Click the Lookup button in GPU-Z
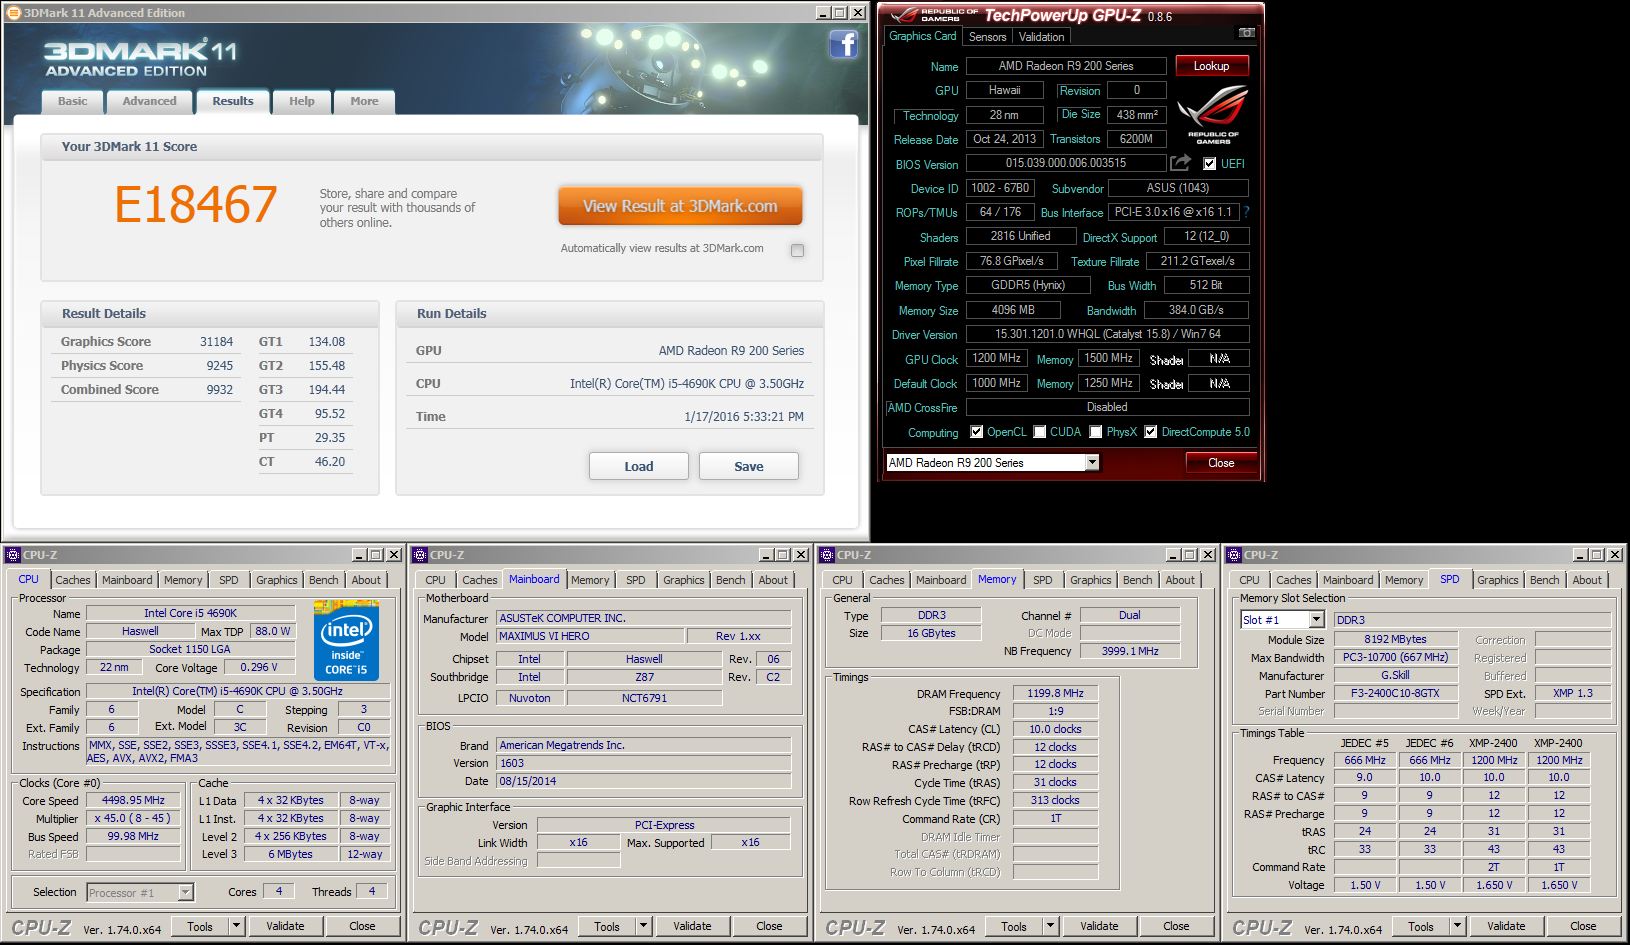 (1211, 66)
